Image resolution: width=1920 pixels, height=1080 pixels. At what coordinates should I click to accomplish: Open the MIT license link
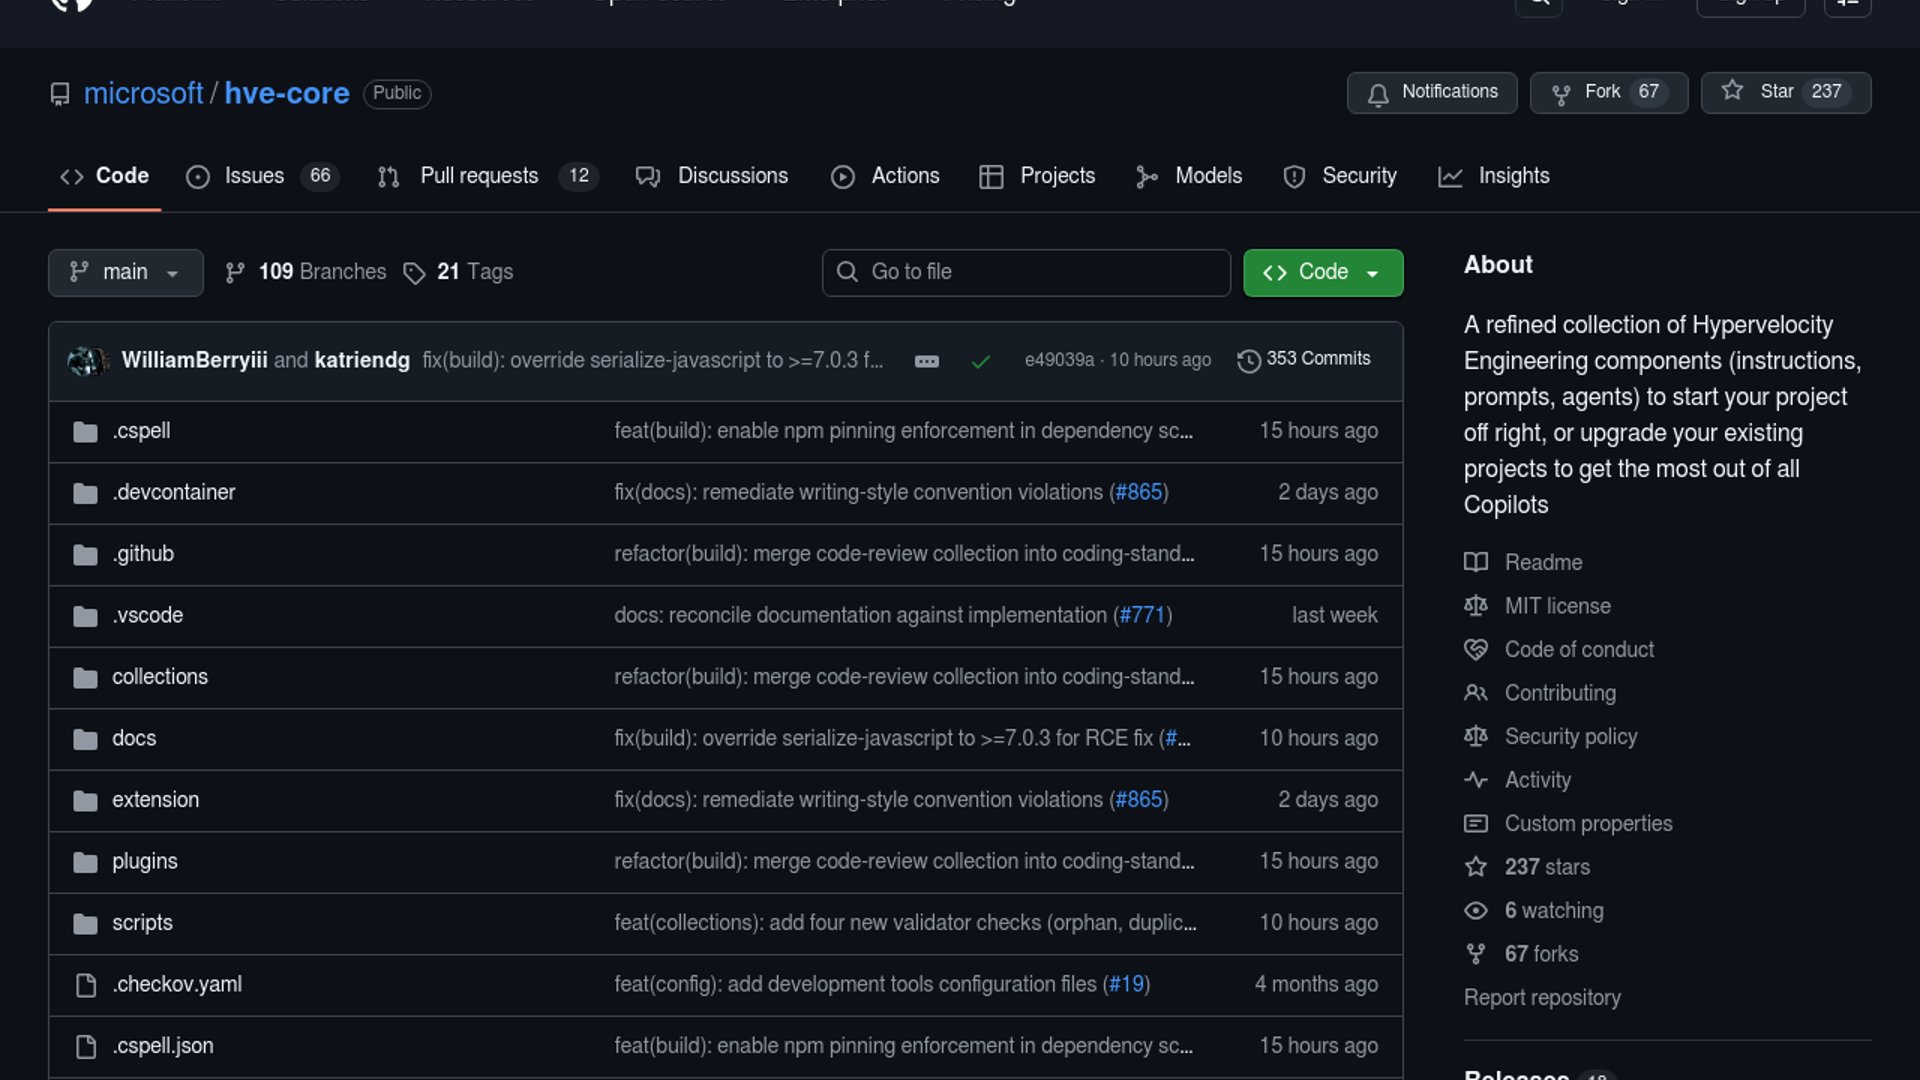1557,606
